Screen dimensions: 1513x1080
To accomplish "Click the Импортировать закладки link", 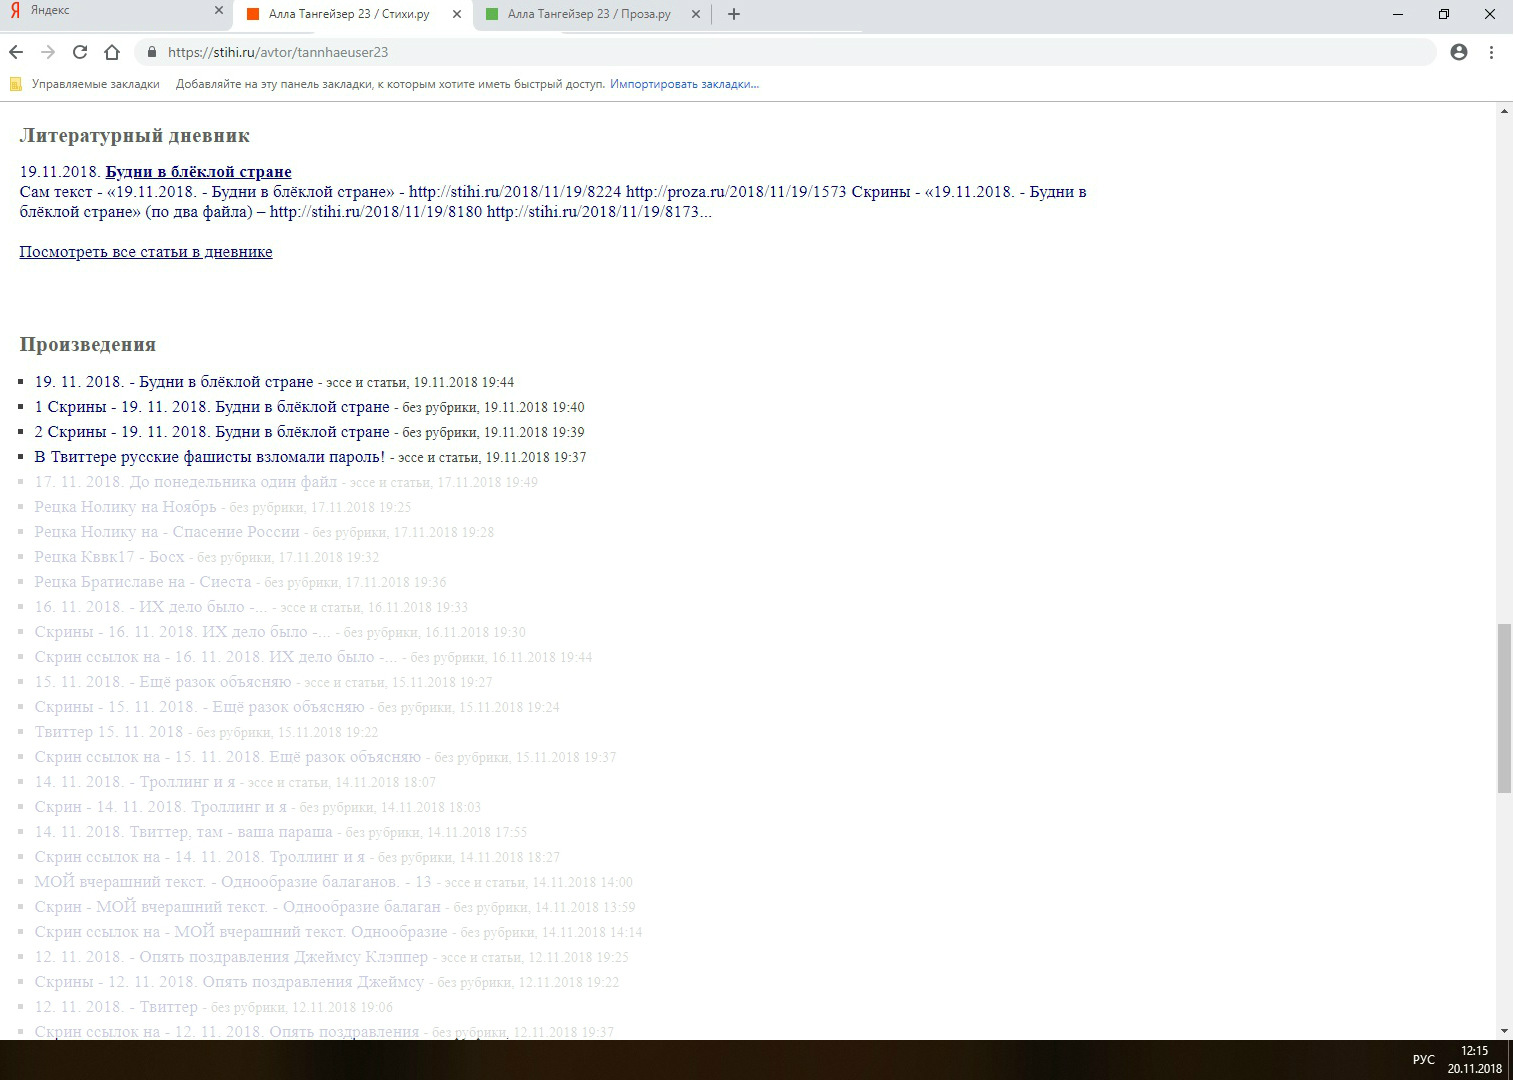I will pos(684,84).
